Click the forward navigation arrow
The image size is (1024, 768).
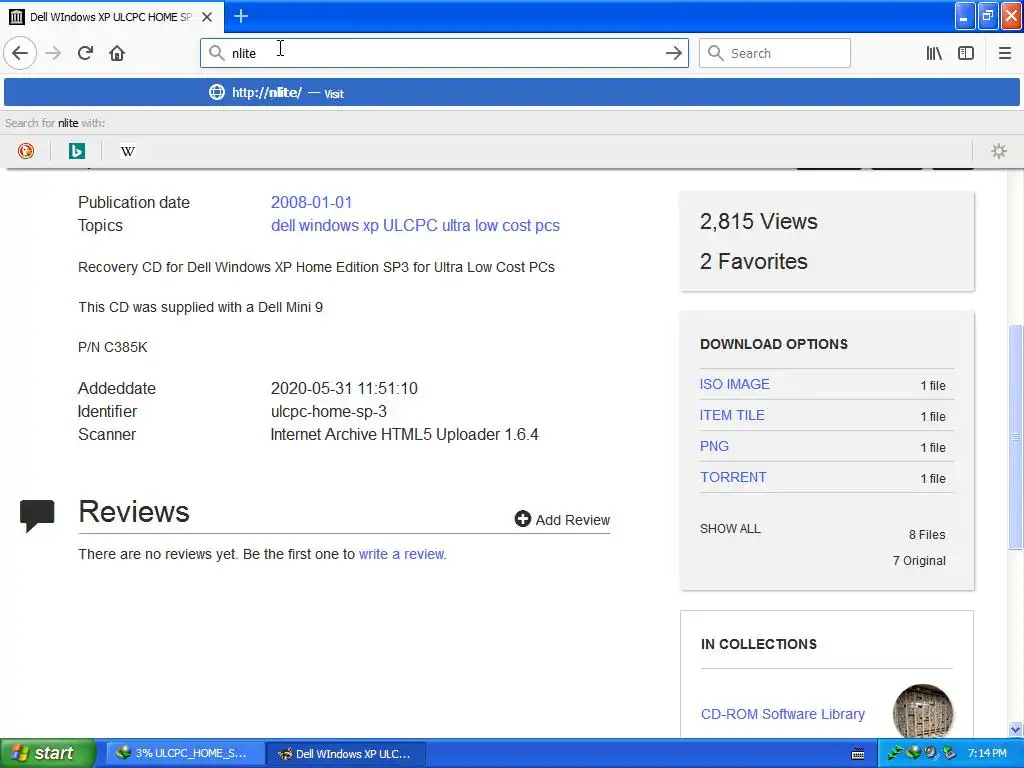53,53
